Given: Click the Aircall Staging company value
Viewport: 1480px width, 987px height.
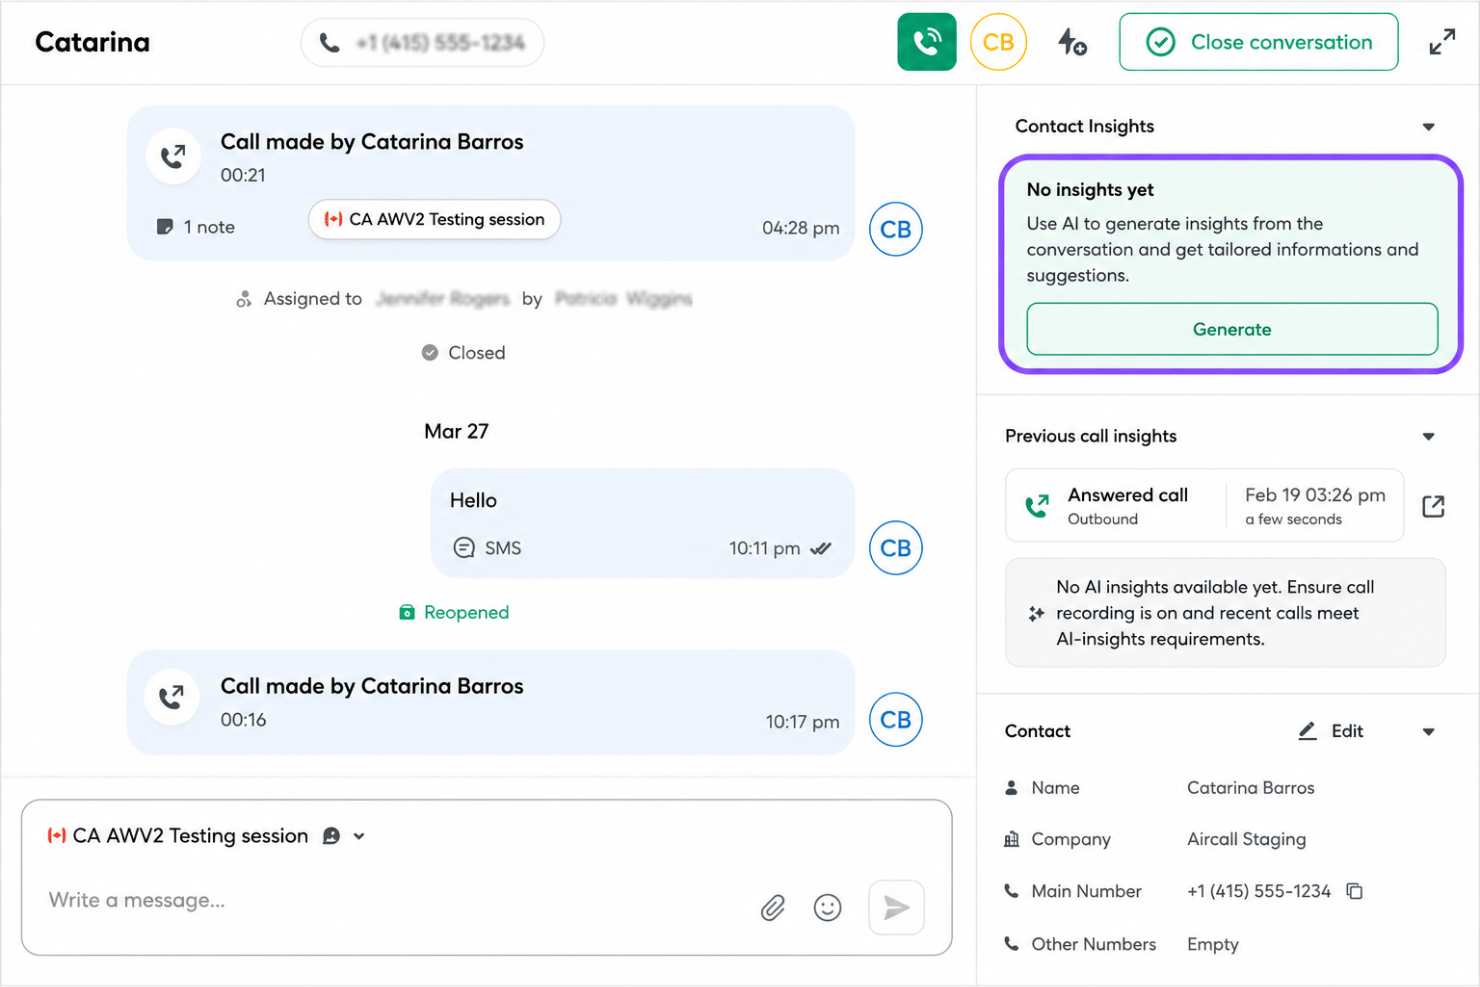Looking at the screenshot, I should 1246,839.
